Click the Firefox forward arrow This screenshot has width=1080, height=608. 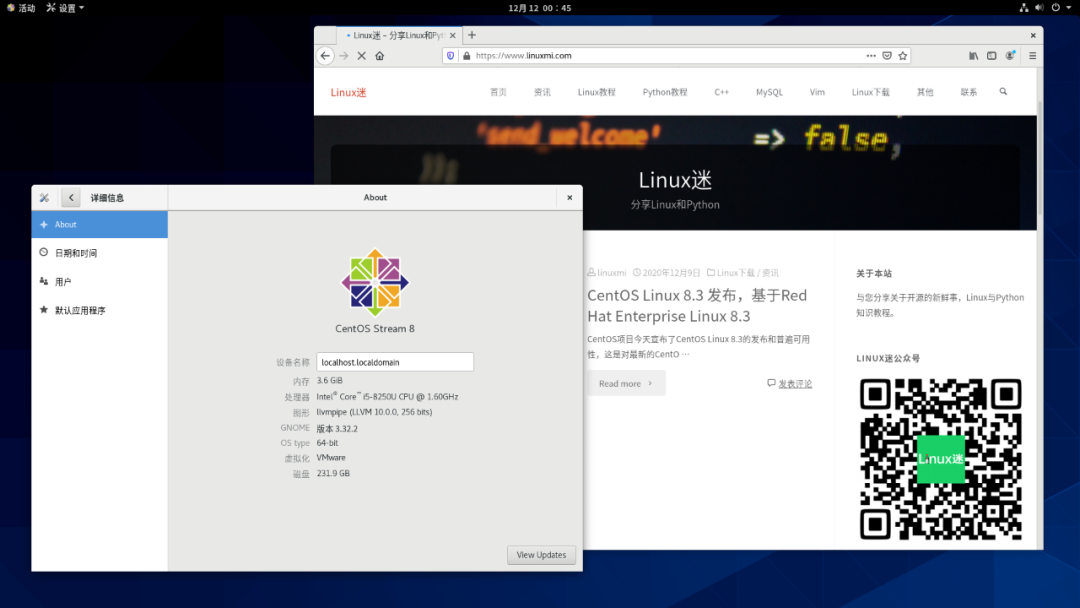344,56
